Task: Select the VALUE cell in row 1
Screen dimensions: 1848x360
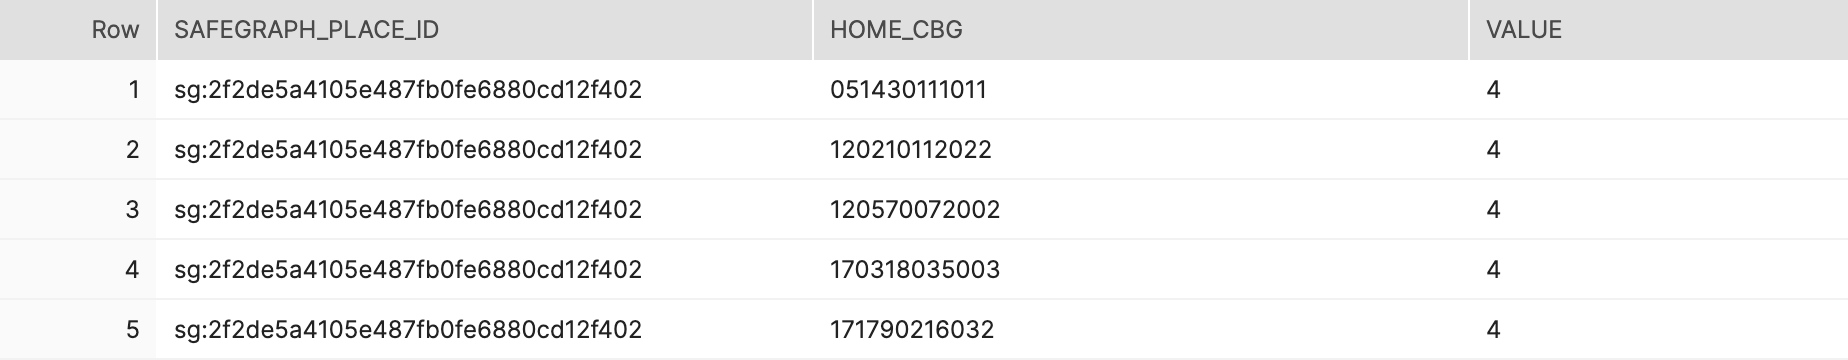Action: (x=1659, y=90)
